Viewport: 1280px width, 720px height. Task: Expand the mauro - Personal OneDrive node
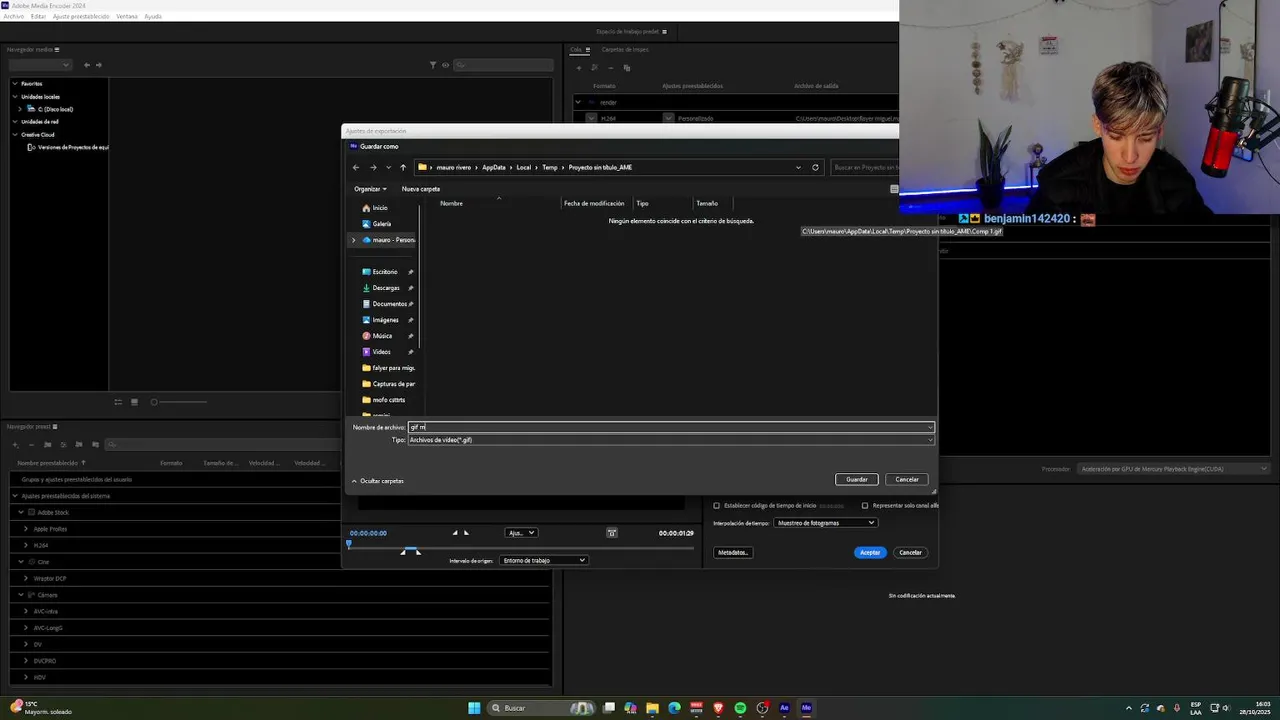(353, 240)
